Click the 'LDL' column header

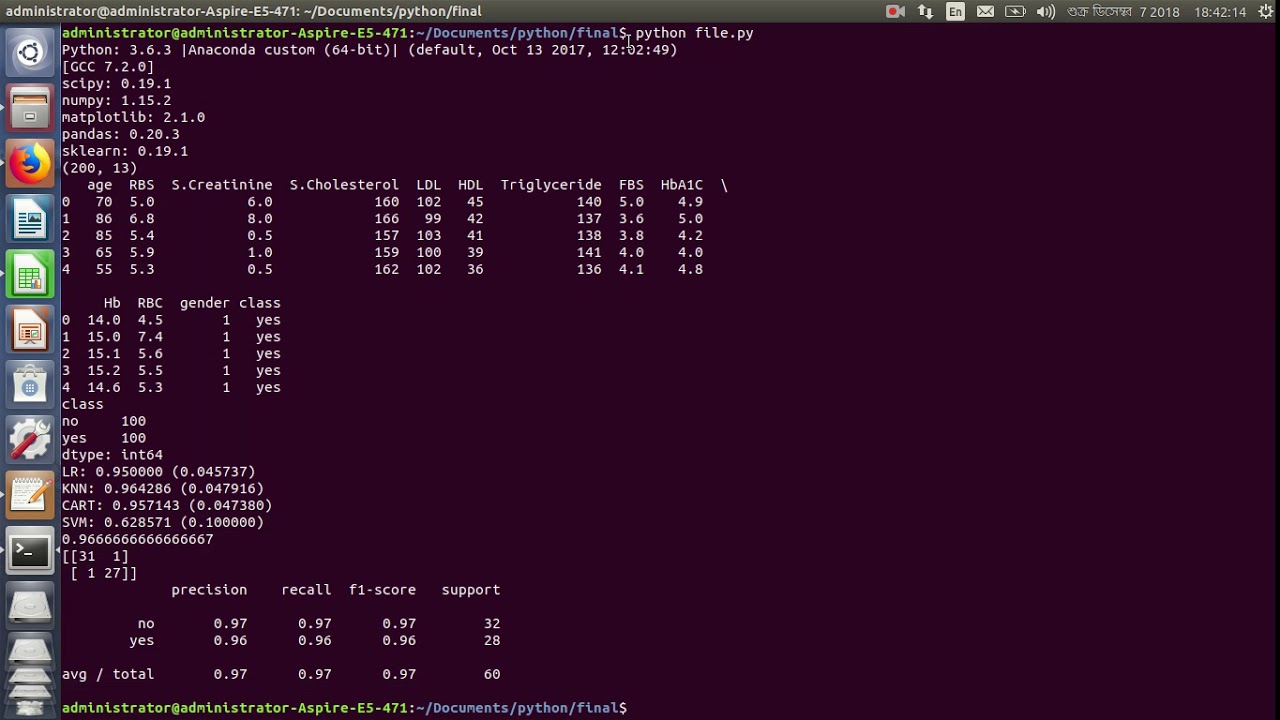click(x=428, y=185)
